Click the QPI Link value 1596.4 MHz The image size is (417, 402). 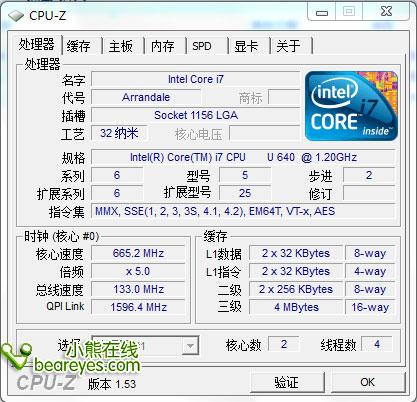138,307
